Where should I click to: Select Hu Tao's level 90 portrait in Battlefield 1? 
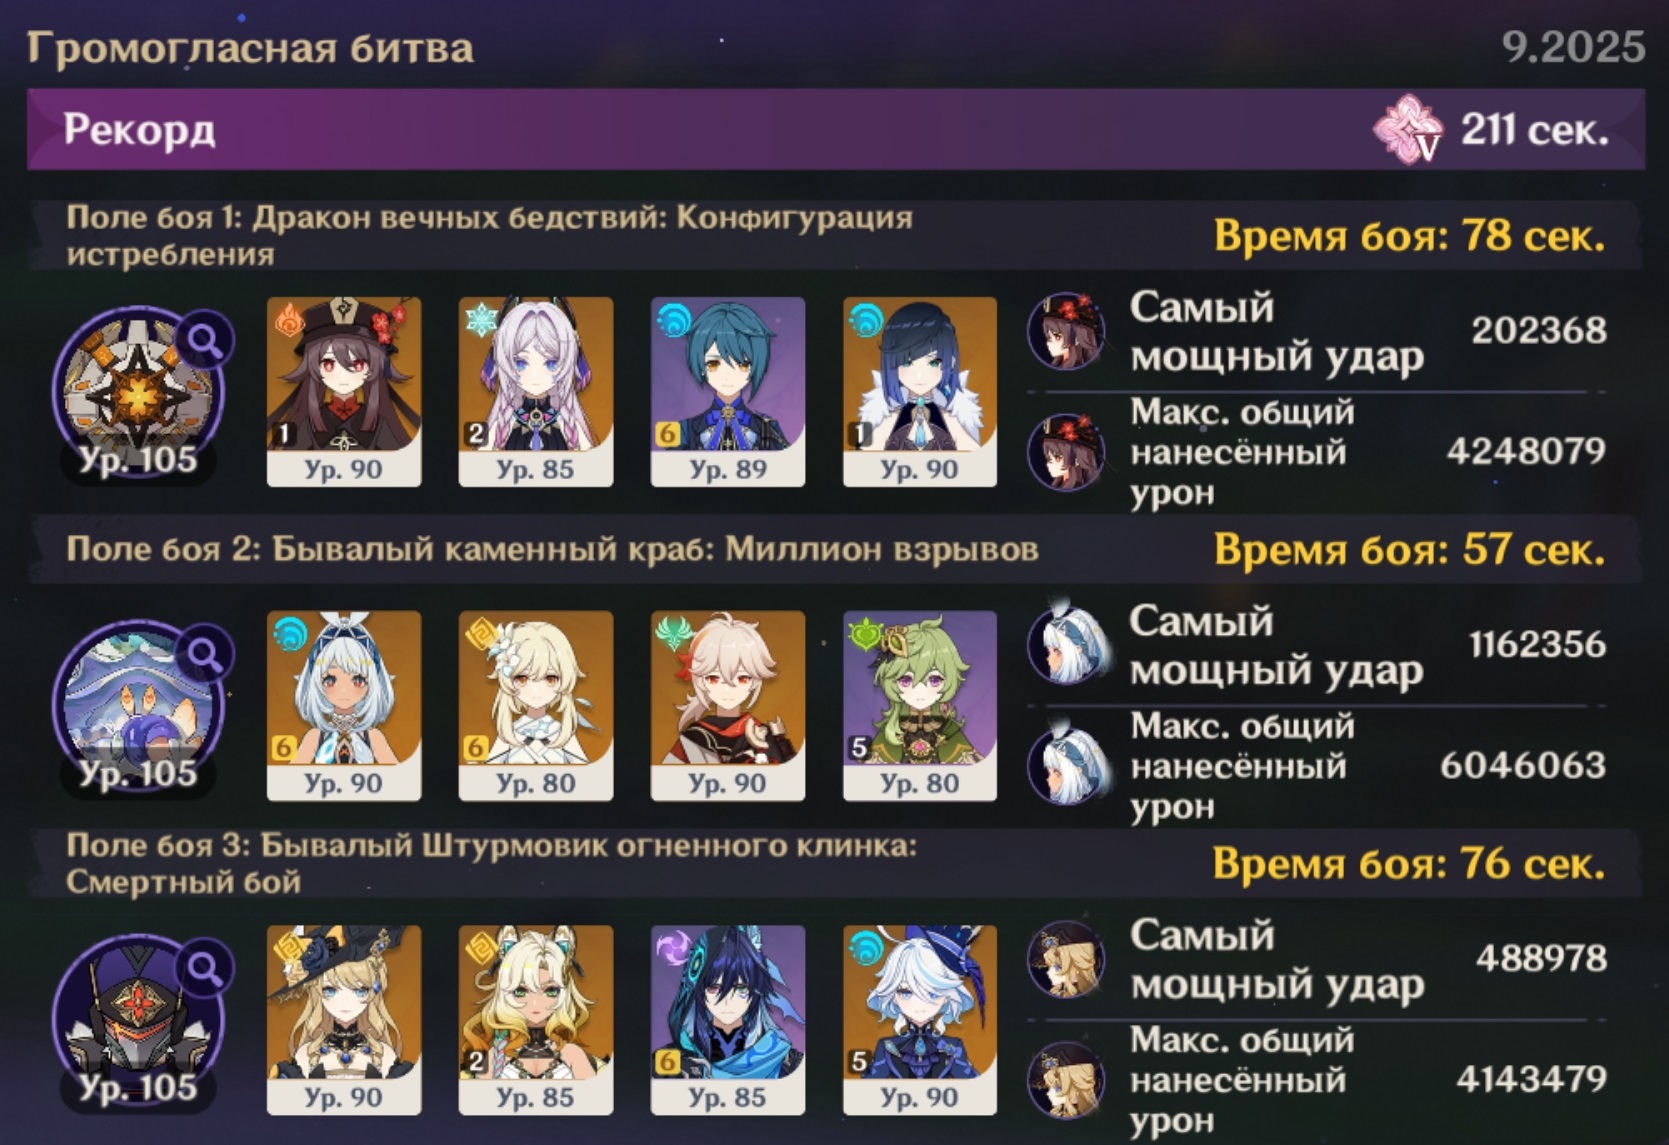click(344, 391)
